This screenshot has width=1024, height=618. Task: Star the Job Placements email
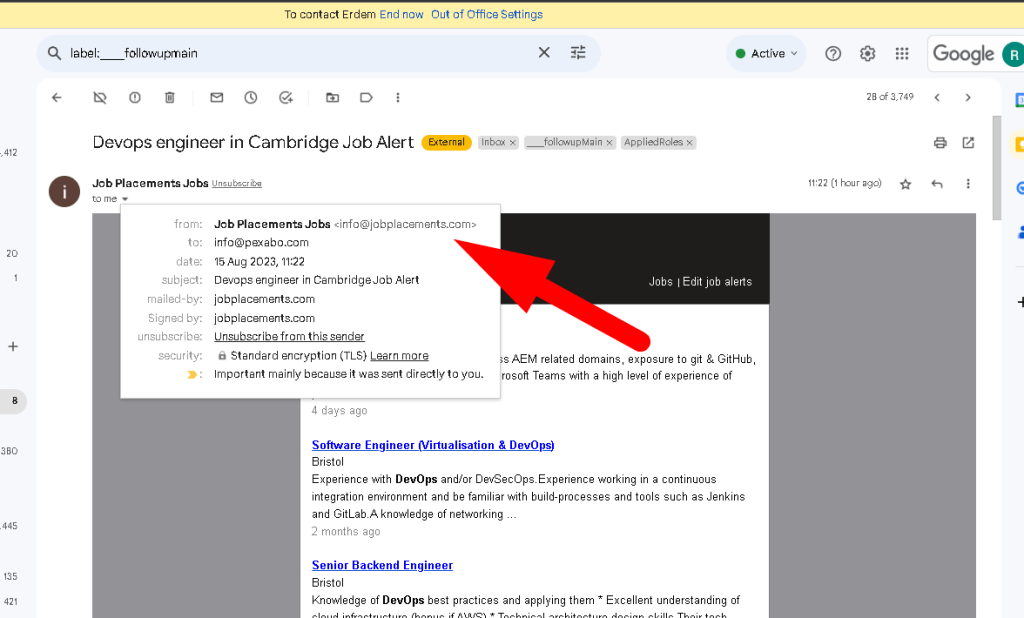coord(905,184)
